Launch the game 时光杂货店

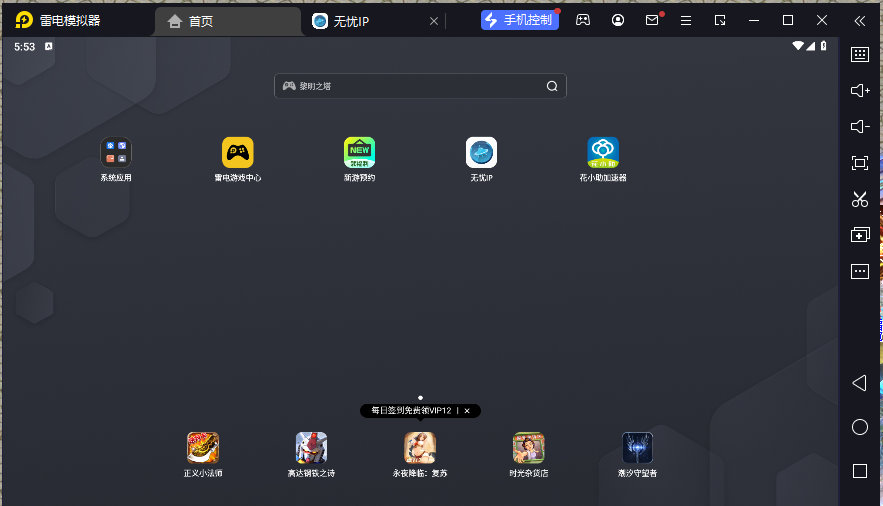[x=529, y=447]
